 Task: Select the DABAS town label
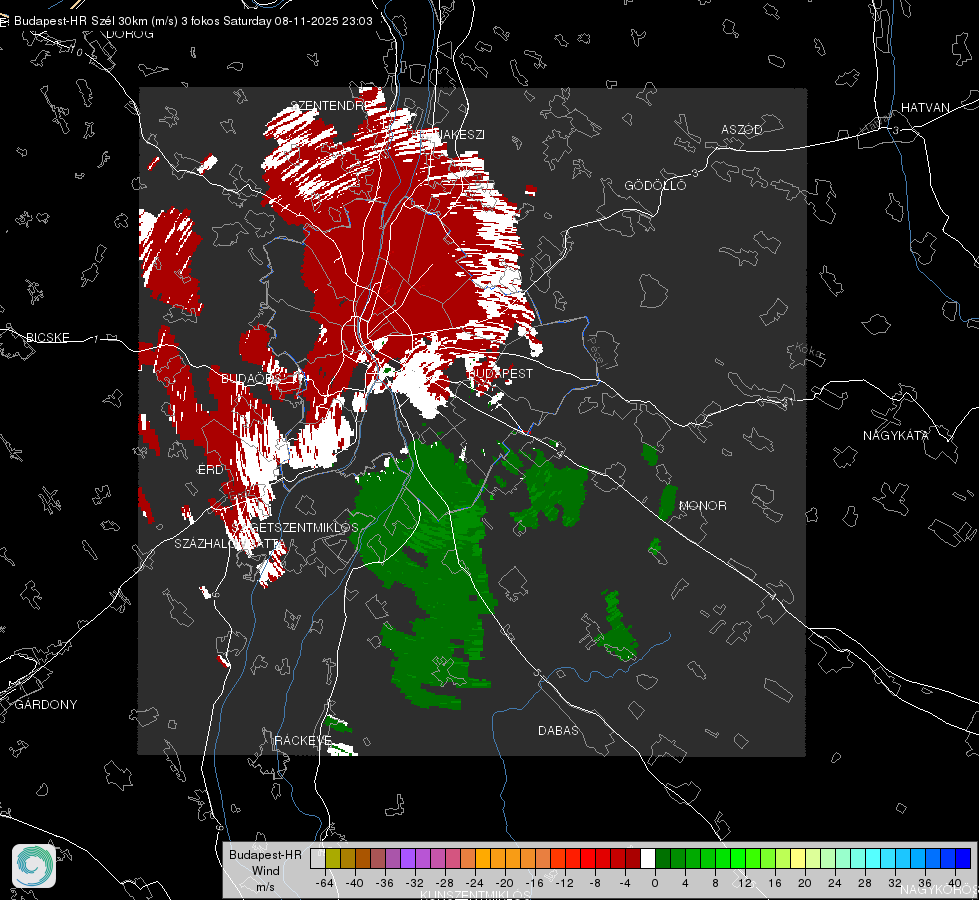pos(558,730)
